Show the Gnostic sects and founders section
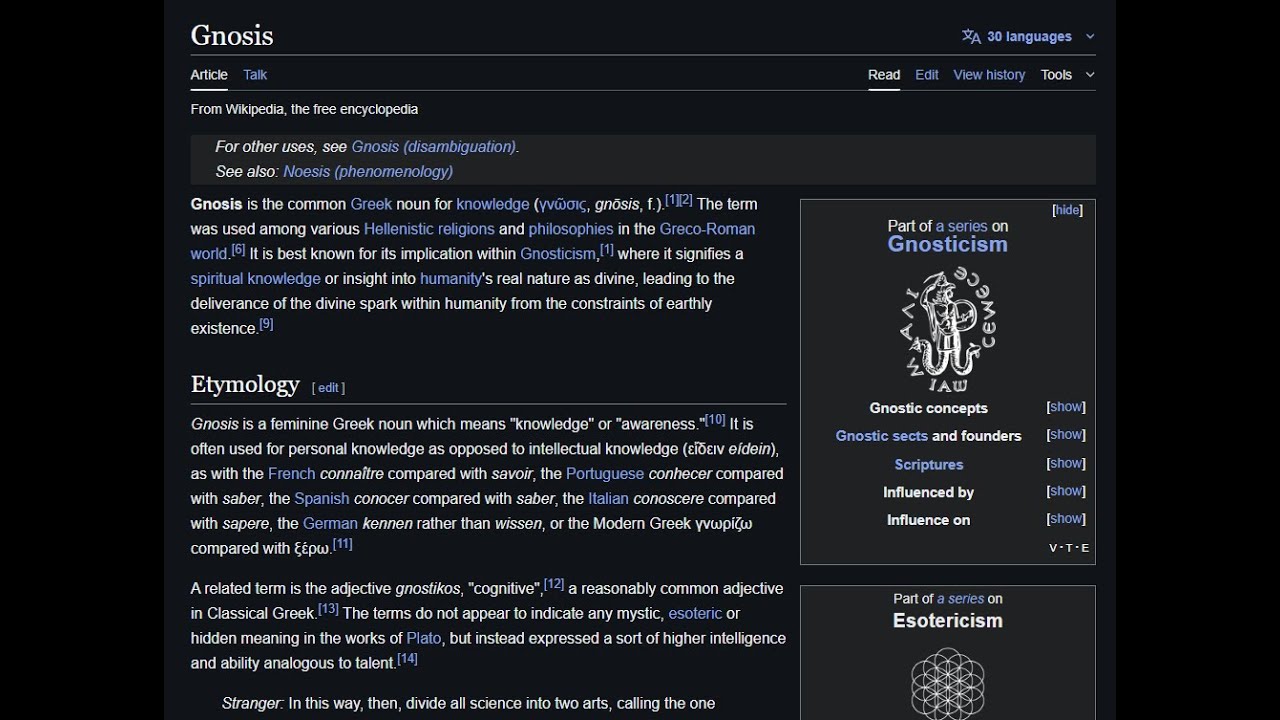 pyautogui.click(x=1066, y=435)
